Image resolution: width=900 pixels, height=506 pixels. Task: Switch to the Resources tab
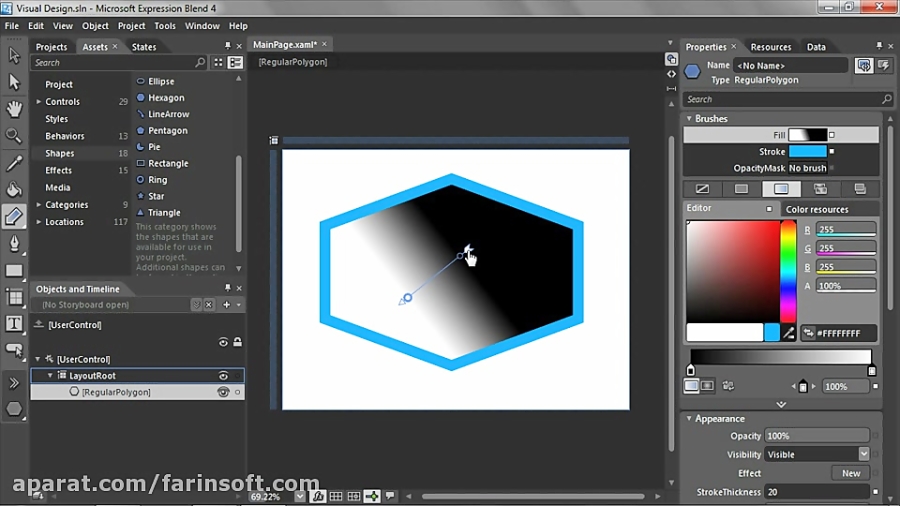pyautogui.click(x=770, y=47)
